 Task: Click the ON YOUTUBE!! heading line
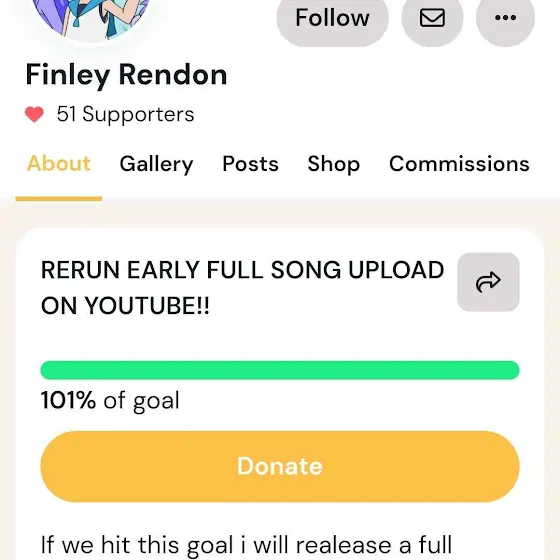pos(125,306)
